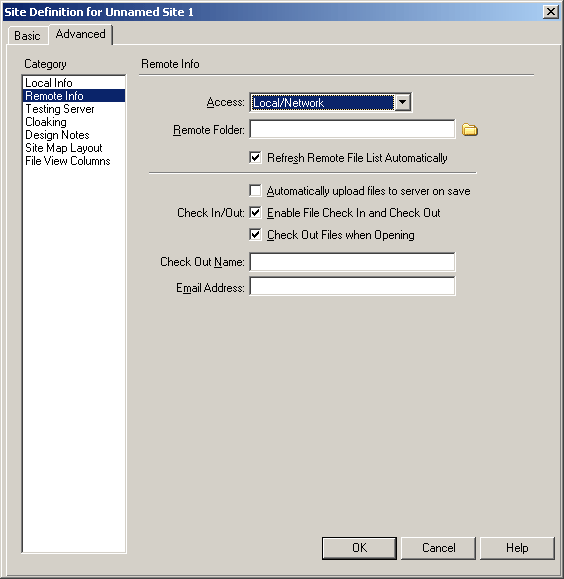Screen dimensions: 564x579
Task: Toggle Check Out Files when Opening
Action: click(255, 234)
